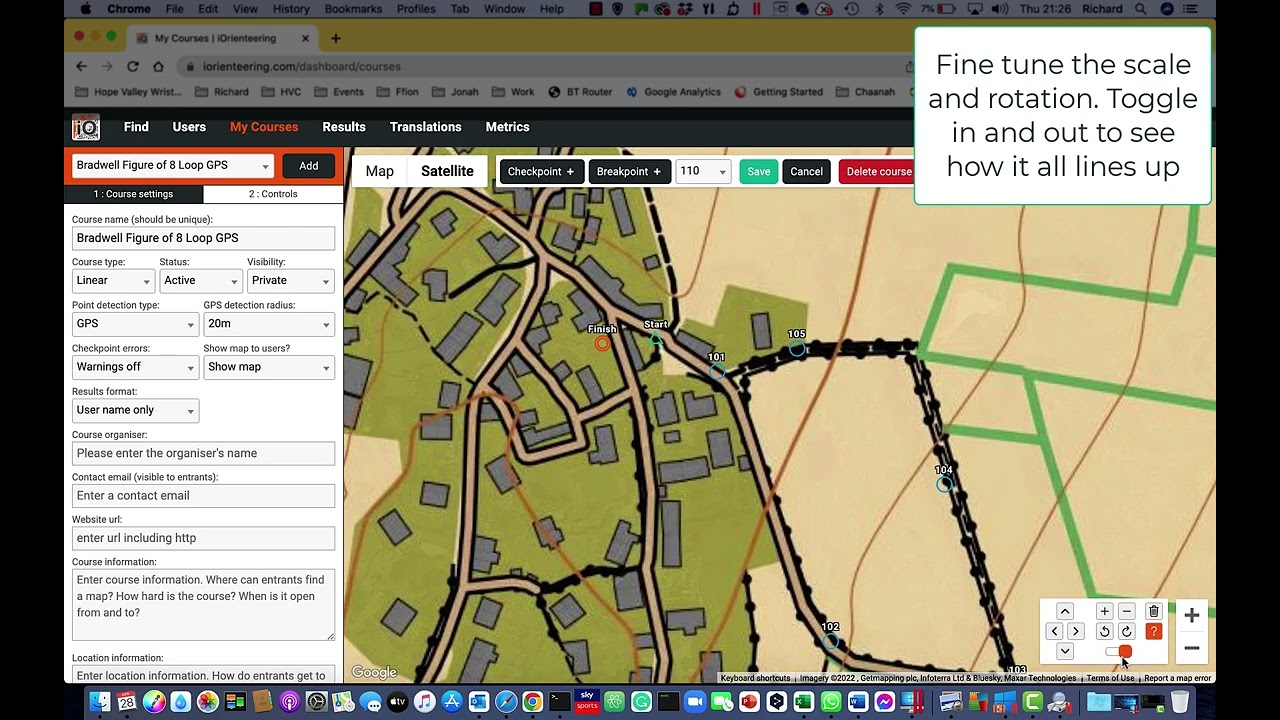Open overlay help with red question mark
The image size is (1280, 720).
coord(1154,631)
